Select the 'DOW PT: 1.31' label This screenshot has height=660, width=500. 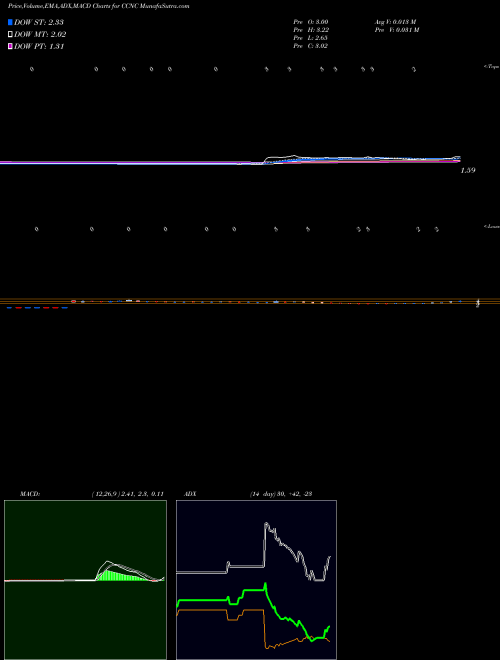[39, 46]
